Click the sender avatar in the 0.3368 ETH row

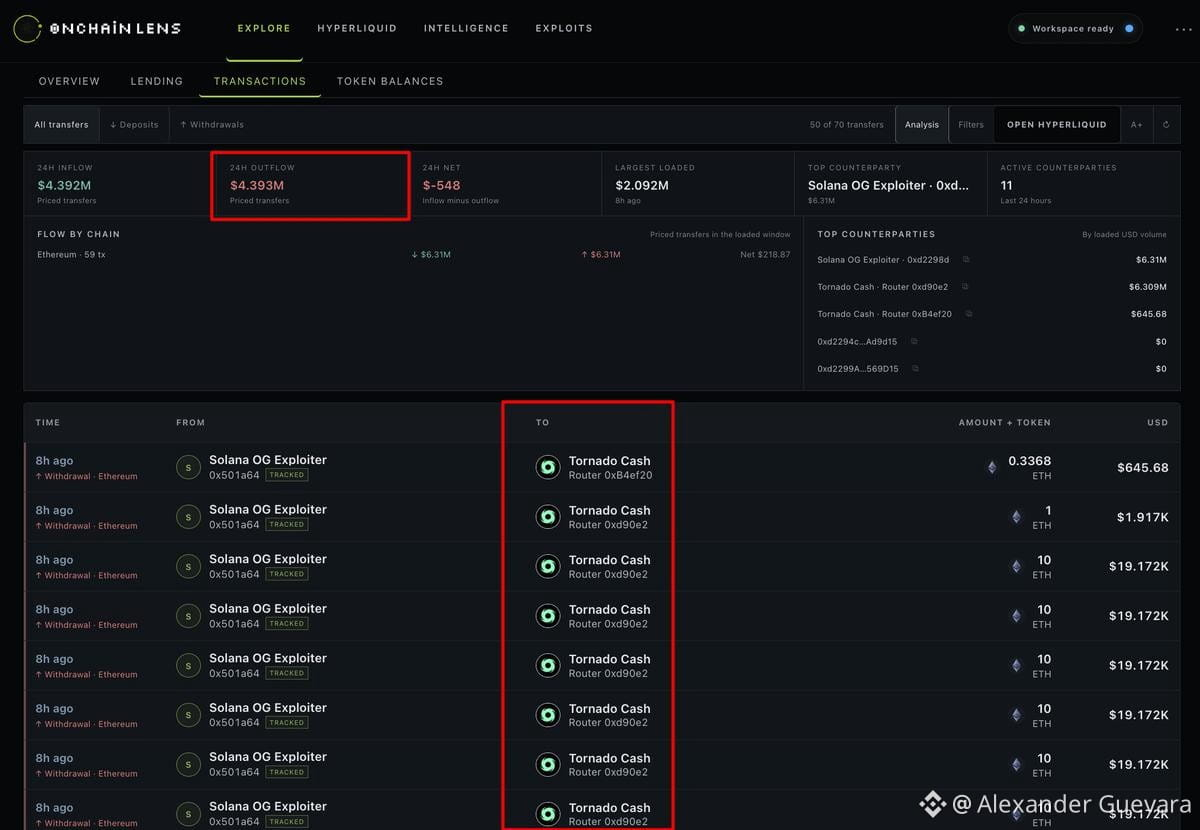pos(188,467)
